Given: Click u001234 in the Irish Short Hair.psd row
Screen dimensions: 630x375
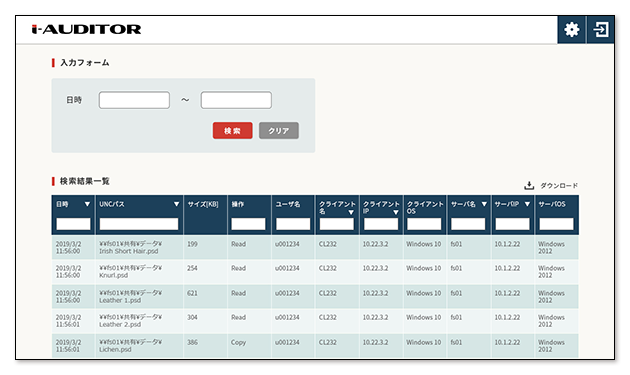Looking at the screenshot, I should (287, 244).
